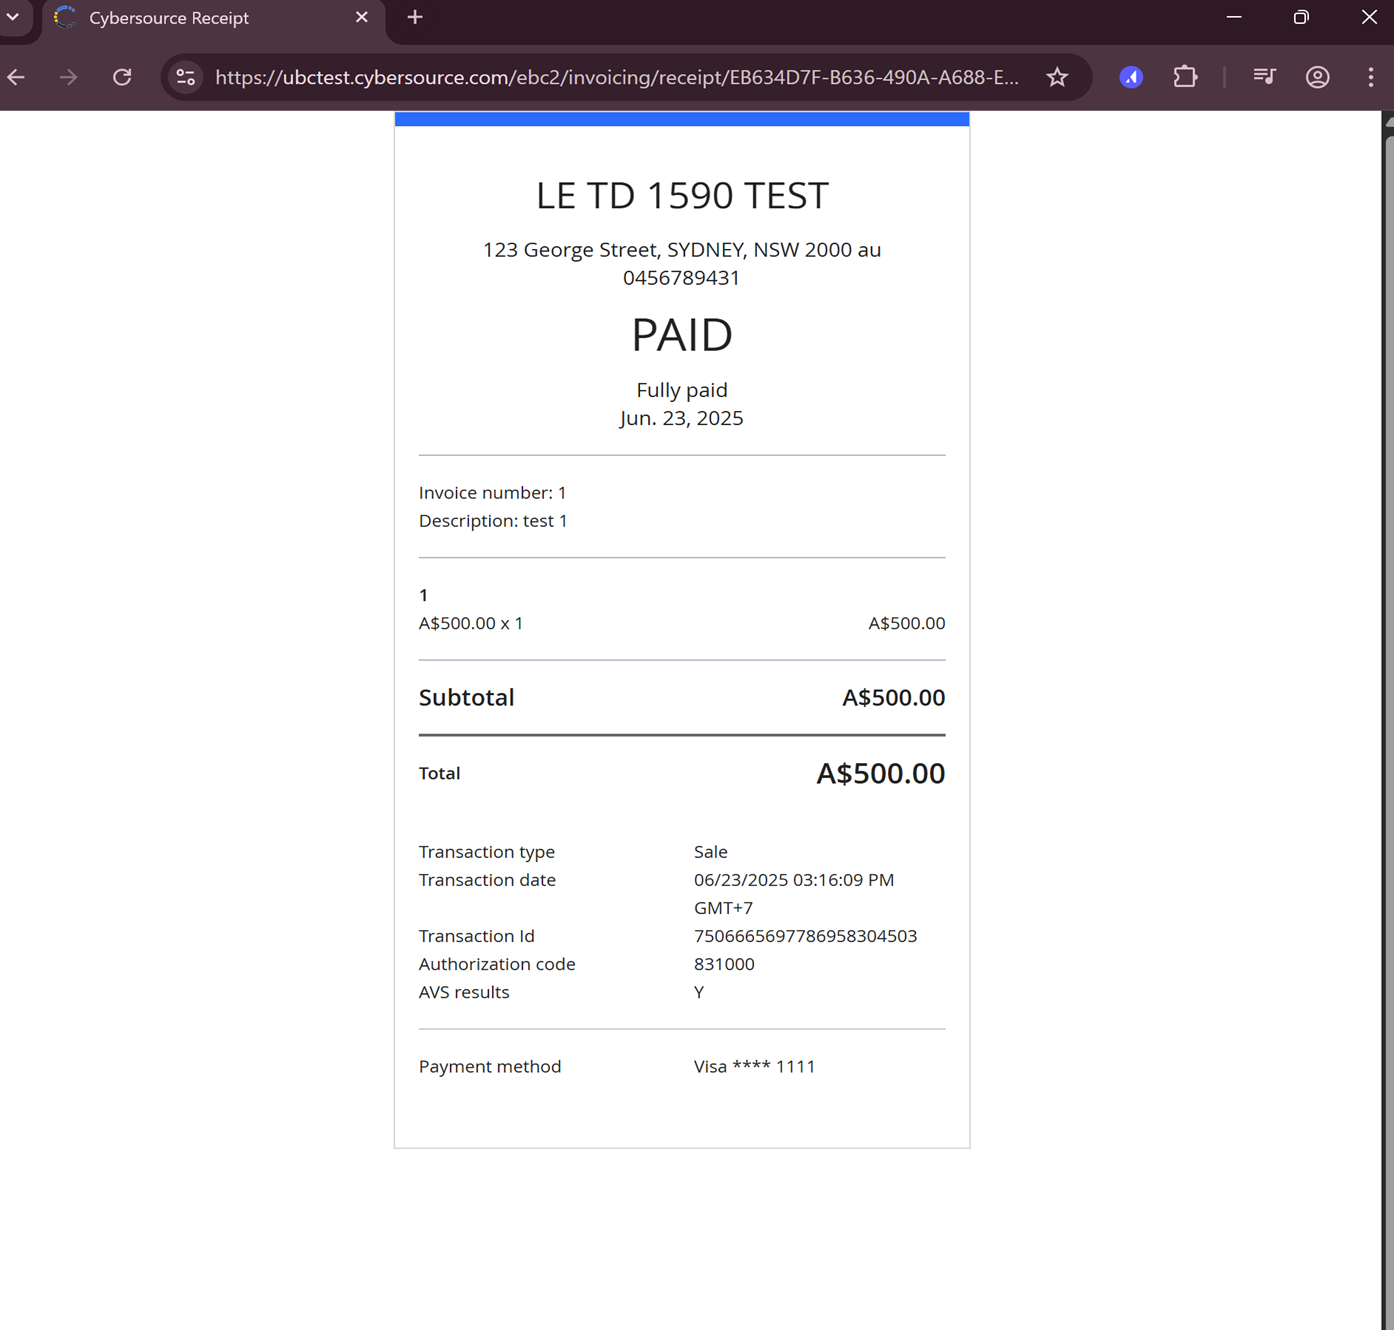Close the Cybersource Receipt tab
The image size is (1394, 1330).
pos(362,17)
